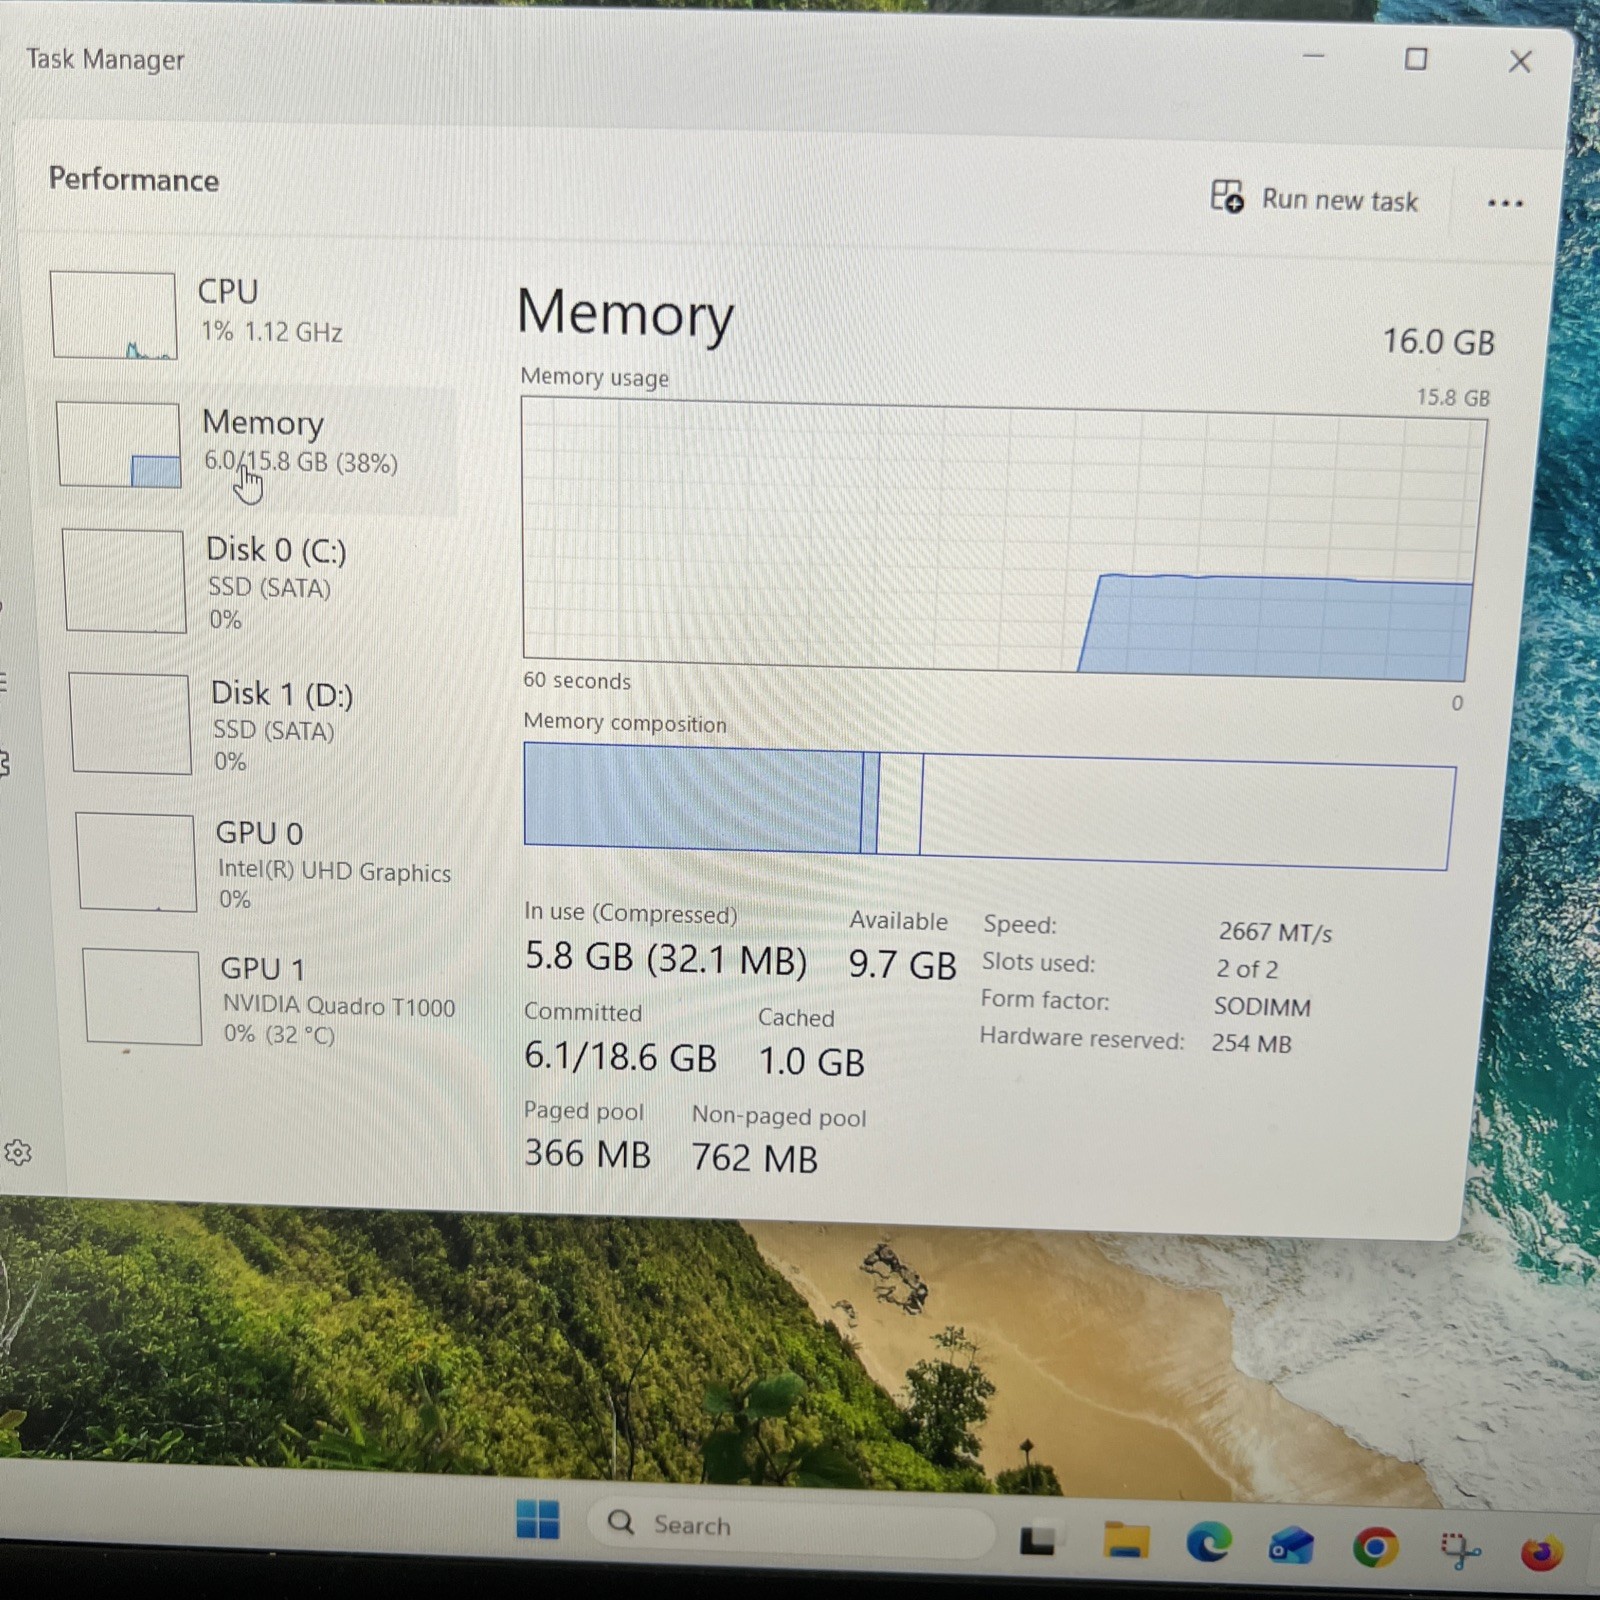
Task: Click the GPU 1 mini graph thumbnail
Action: [142, 997]
